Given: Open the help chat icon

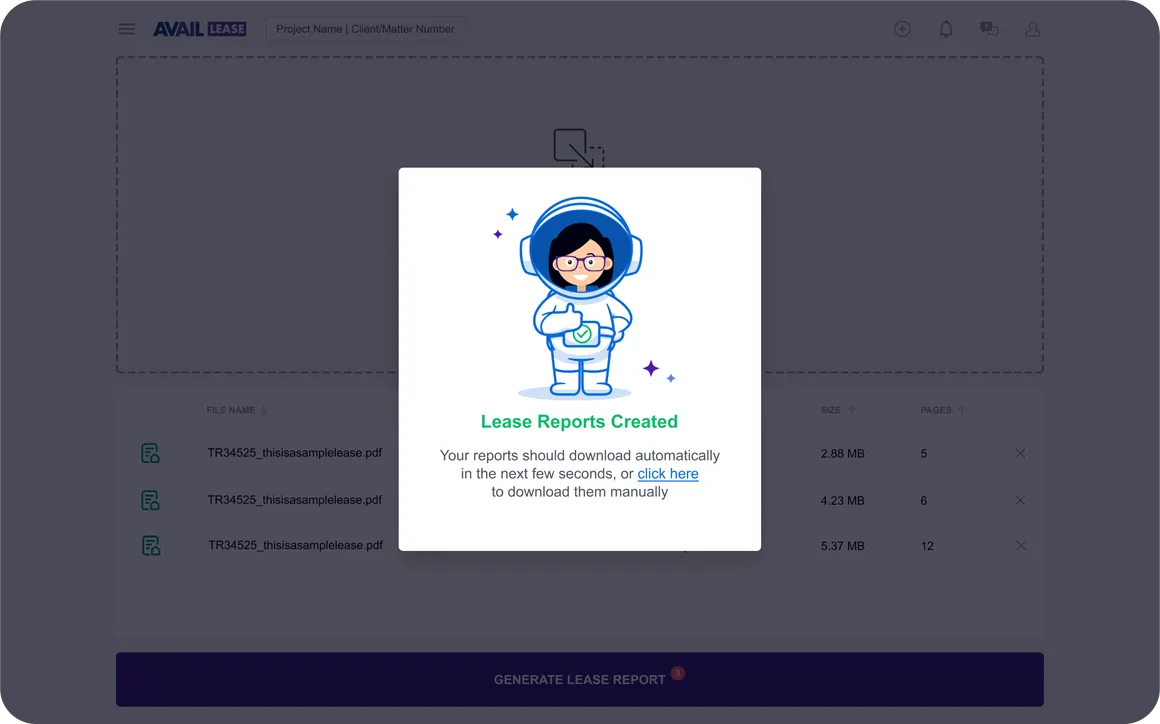Looking at the screenshot, I should [x=988, y=29].
